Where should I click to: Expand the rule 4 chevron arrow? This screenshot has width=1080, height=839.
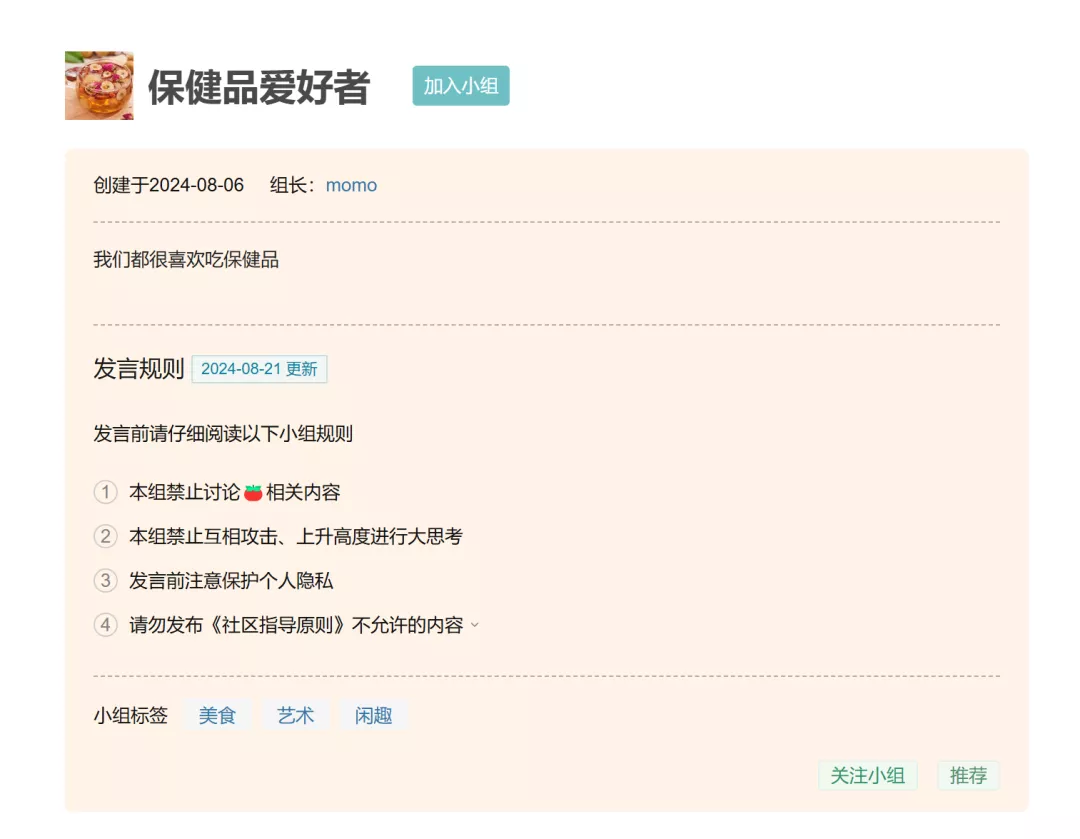pyautogui.click(x=475, y=625)
